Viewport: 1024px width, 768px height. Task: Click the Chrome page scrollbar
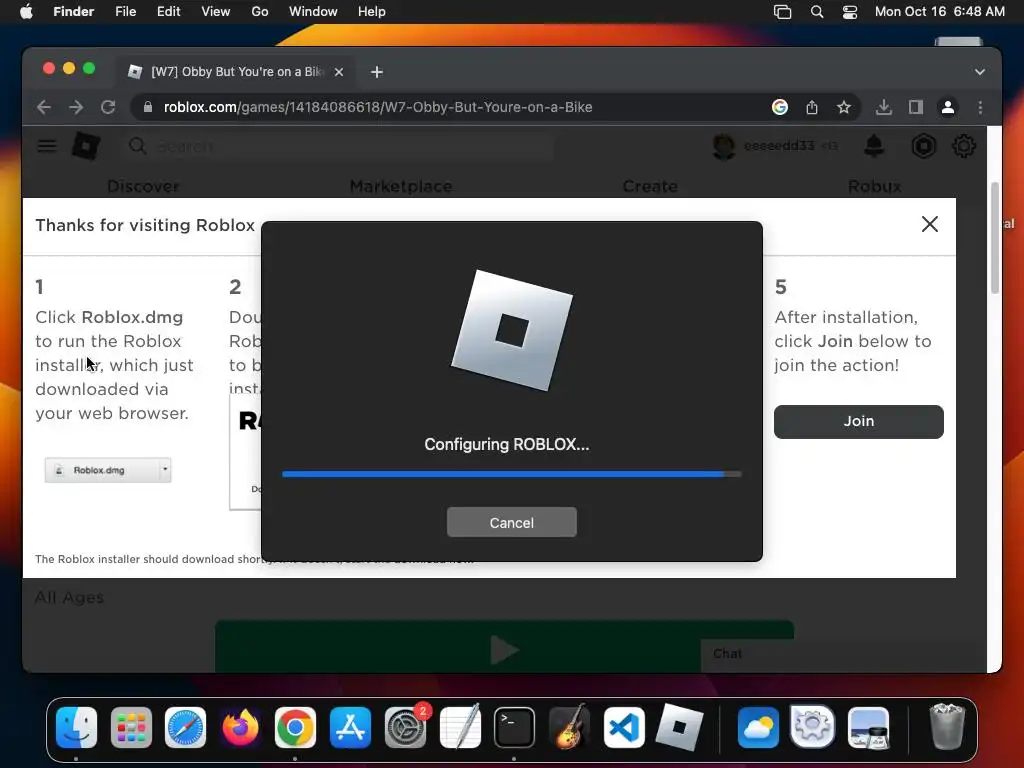click(995, 238)
